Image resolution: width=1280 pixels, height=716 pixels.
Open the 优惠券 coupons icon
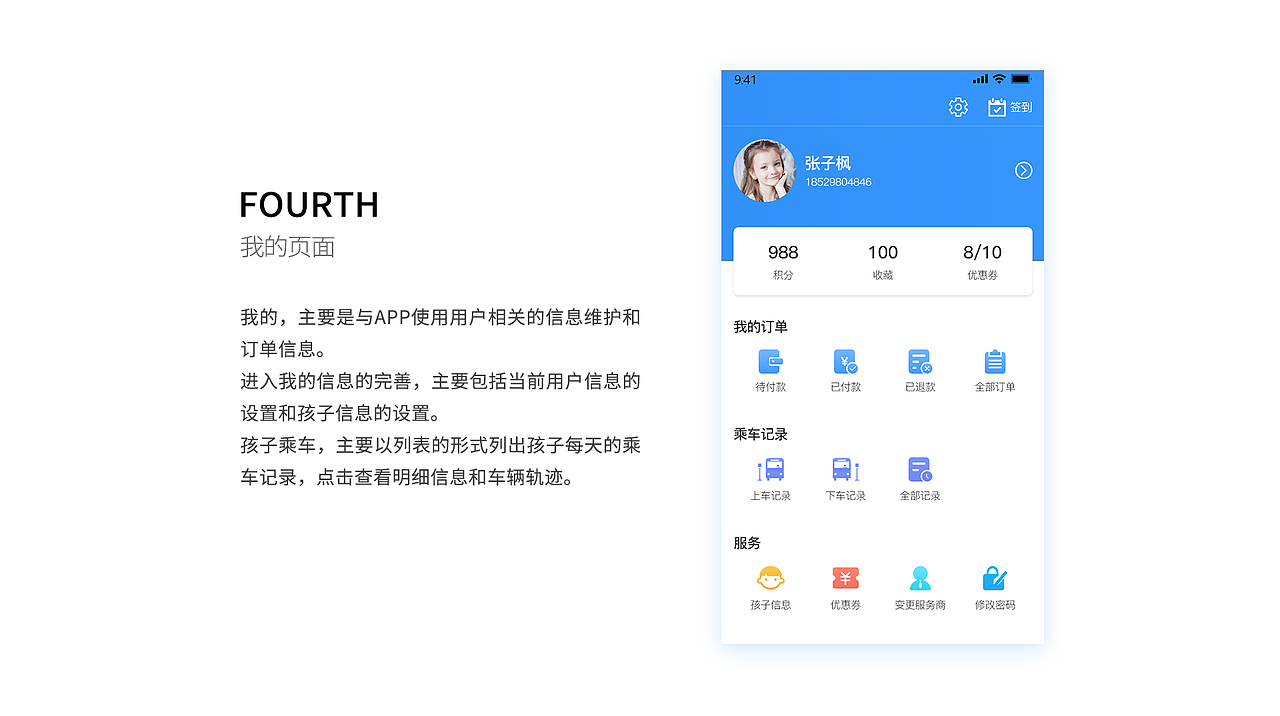point(845,578)
